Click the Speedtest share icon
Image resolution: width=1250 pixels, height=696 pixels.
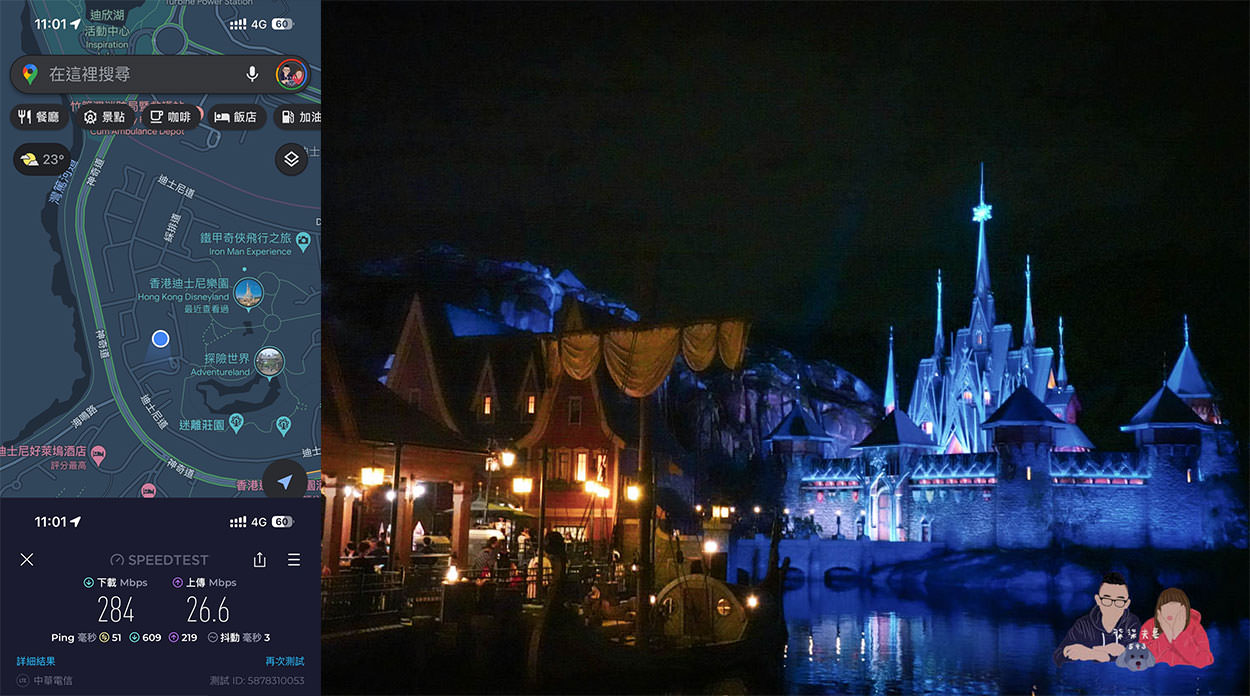click(260, 560)
